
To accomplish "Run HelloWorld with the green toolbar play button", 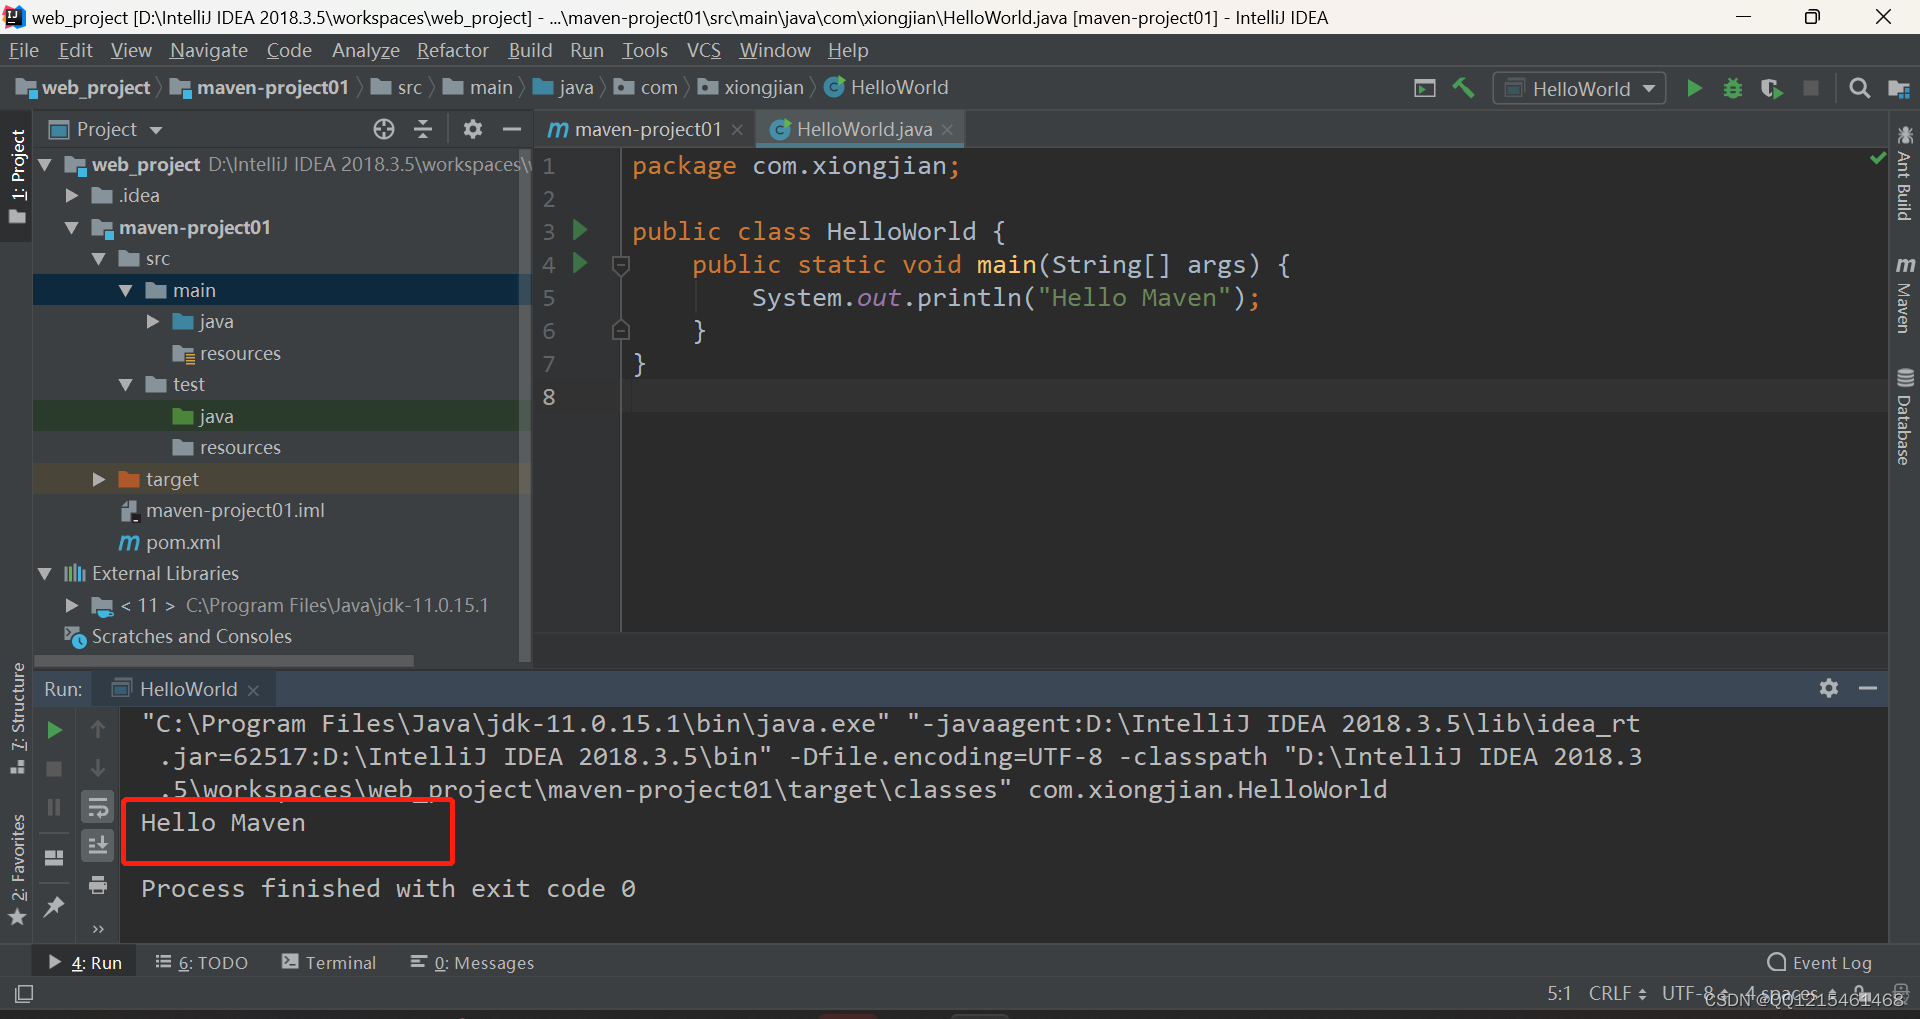I will point(1694,88).
